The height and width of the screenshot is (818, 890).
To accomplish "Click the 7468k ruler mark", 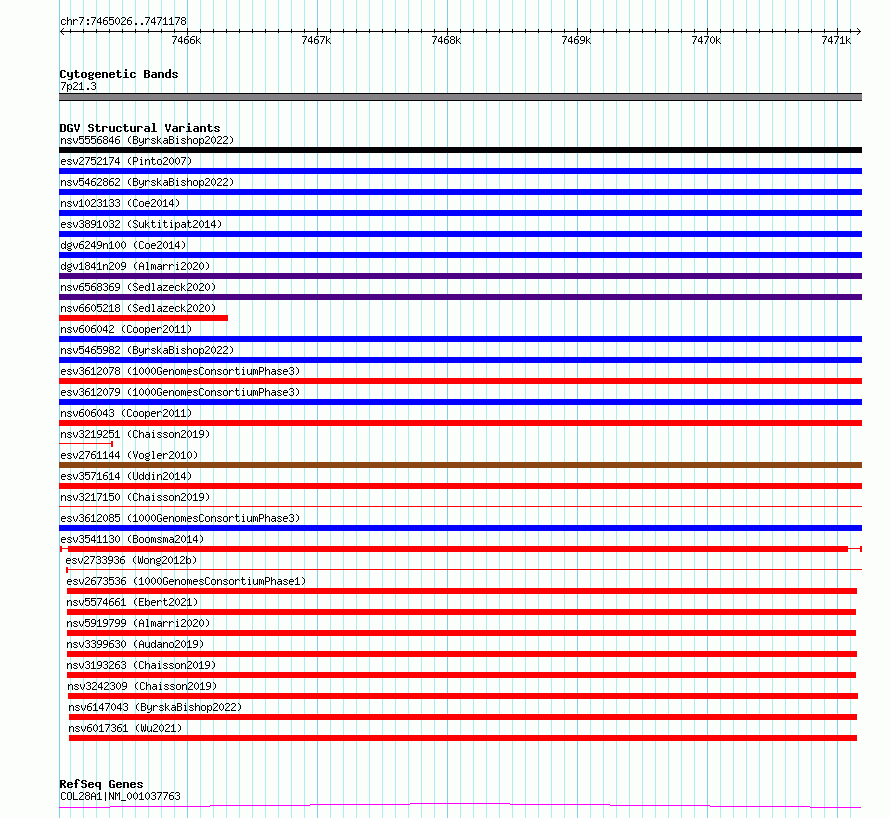I will click(446, 40).
